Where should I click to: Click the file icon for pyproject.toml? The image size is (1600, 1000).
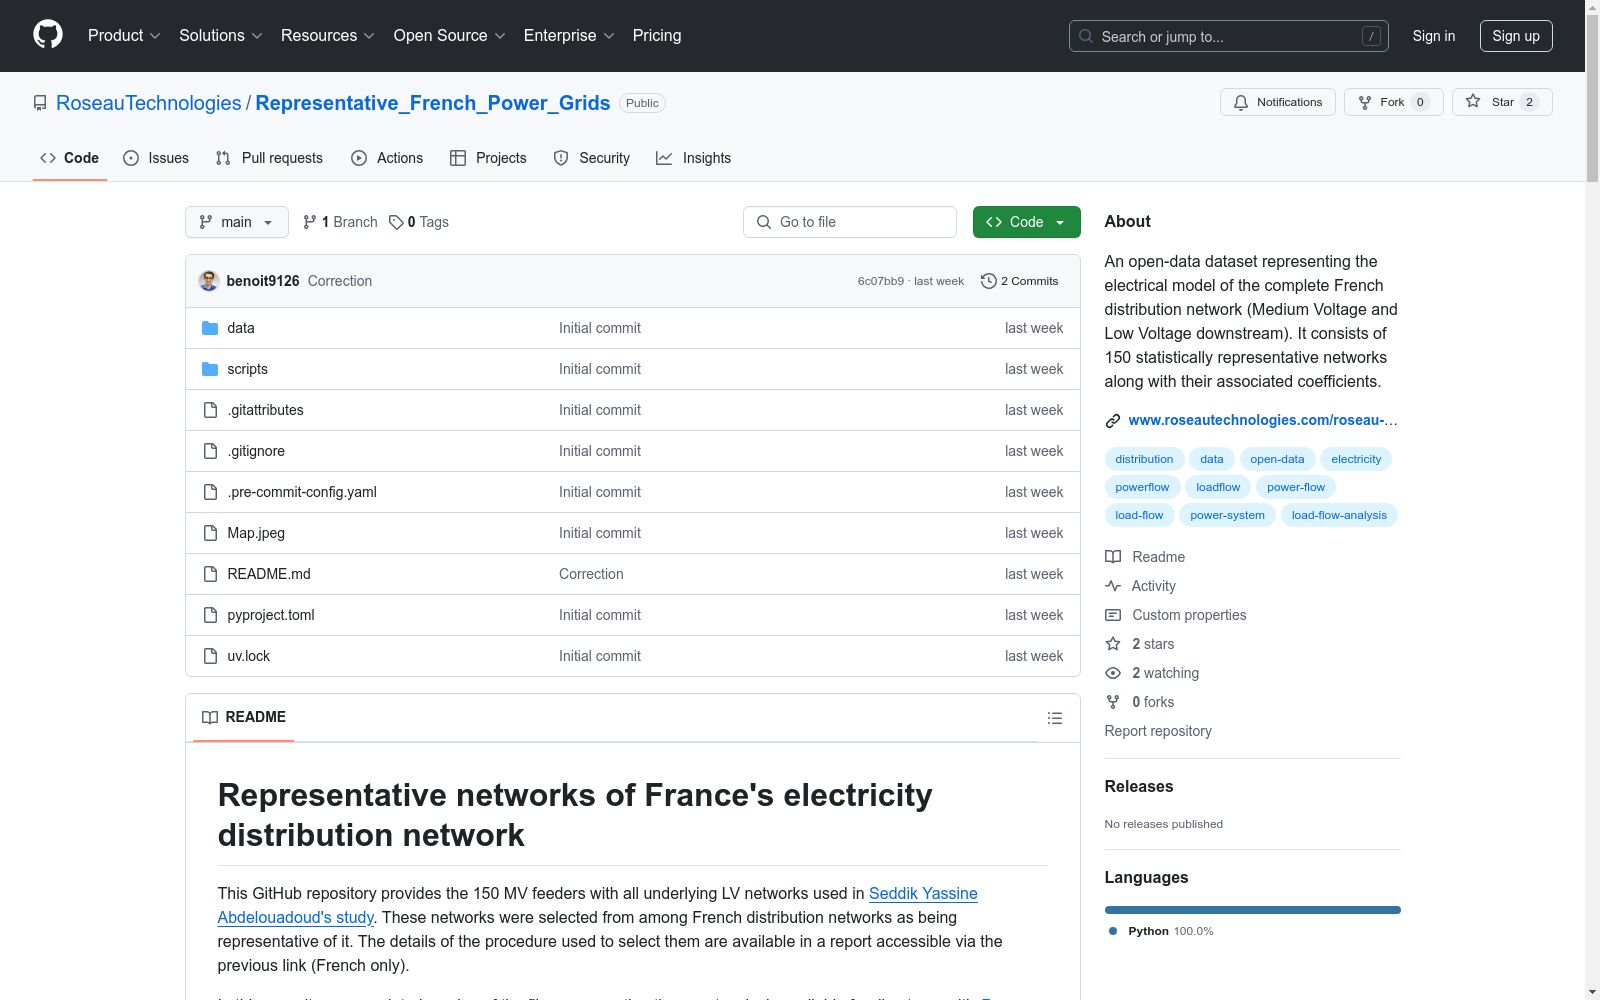tap(210, 615)
